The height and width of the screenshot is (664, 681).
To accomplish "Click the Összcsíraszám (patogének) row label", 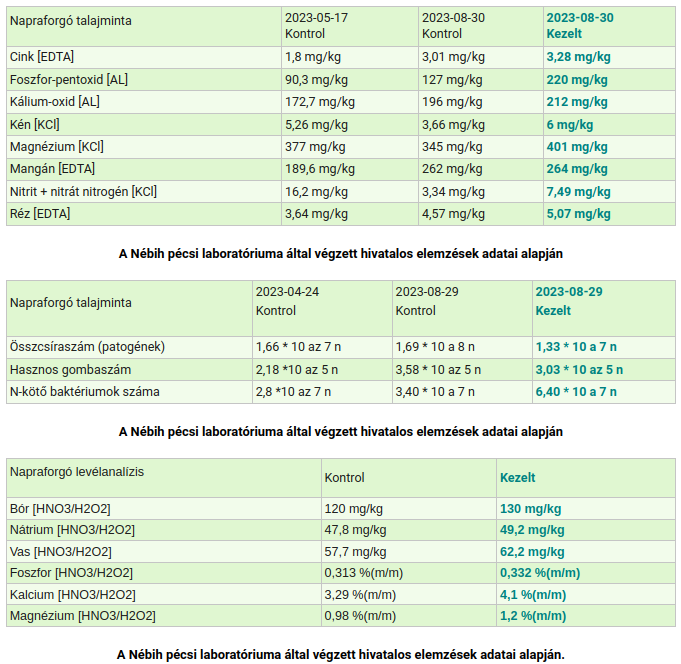I will click(x=86, y=346).
